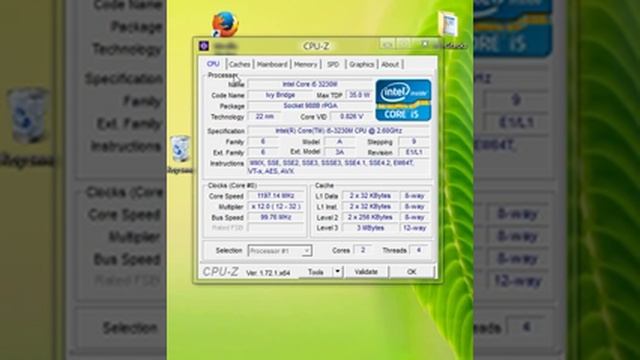Viewport: 640px width, 360px height.
Task: Select the folder icon on the desktop
Action: click(448, 24)
